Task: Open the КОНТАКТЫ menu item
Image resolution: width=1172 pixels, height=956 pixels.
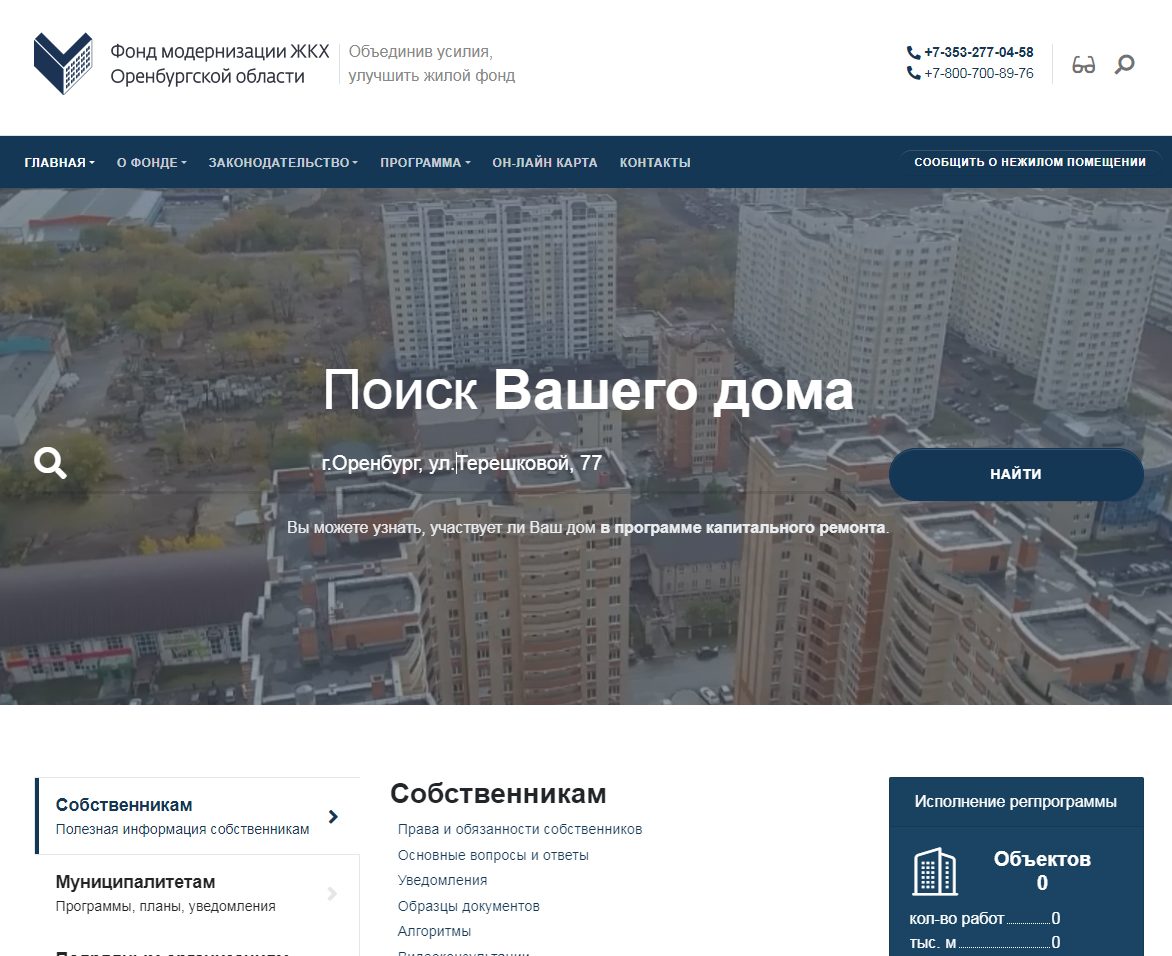Action: (655, 162)
